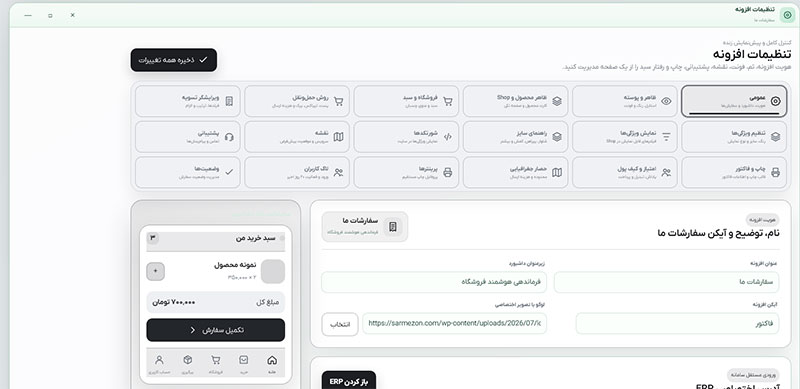800x389 pixels.
Task: Click the stack icon in راهنمای سایز
Action: coord(557,137)
